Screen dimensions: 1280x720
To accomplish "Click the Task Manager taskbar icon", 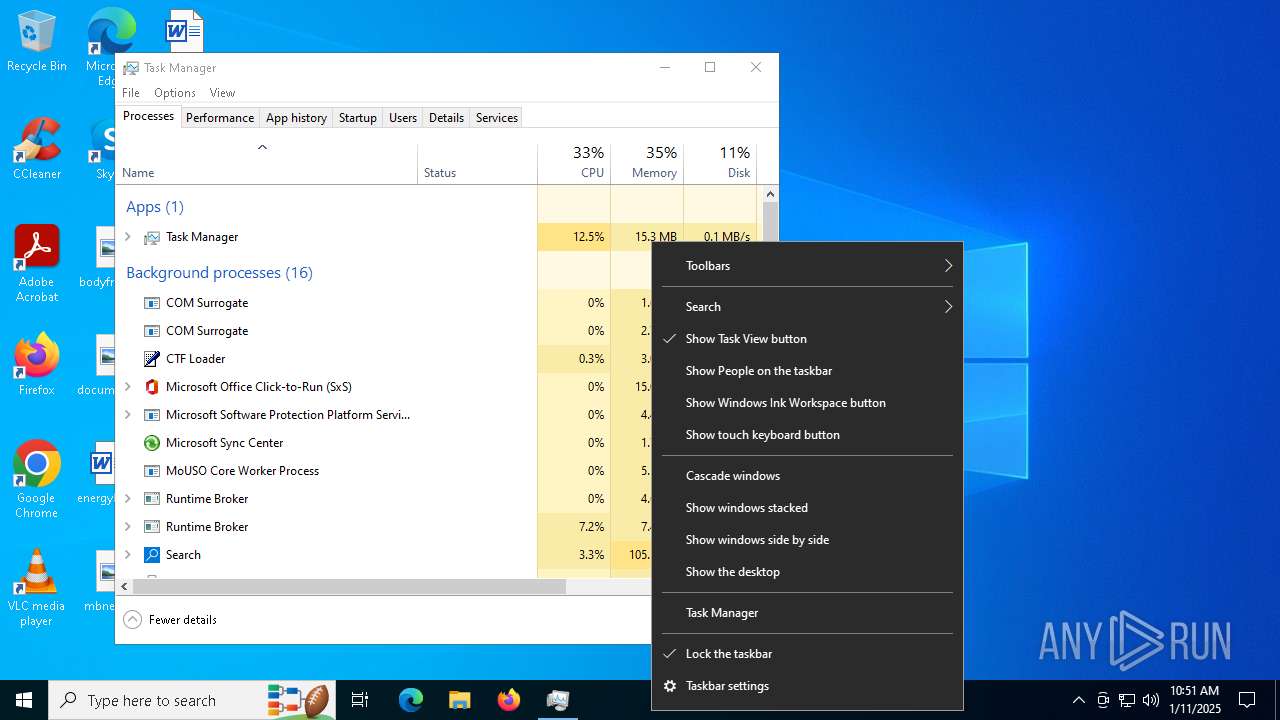I will (x=558, y=700).
